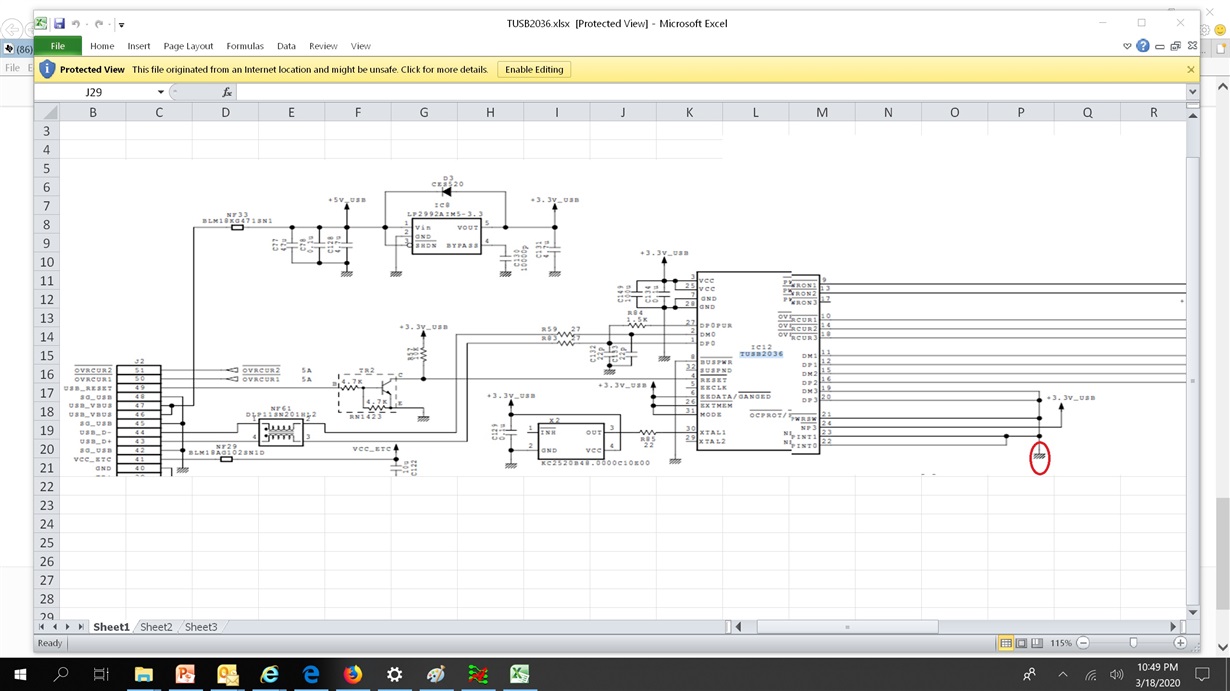Screen dimensions: 1230x691
Task: Open the Review ribbon tab
Action: coord(323,46)
